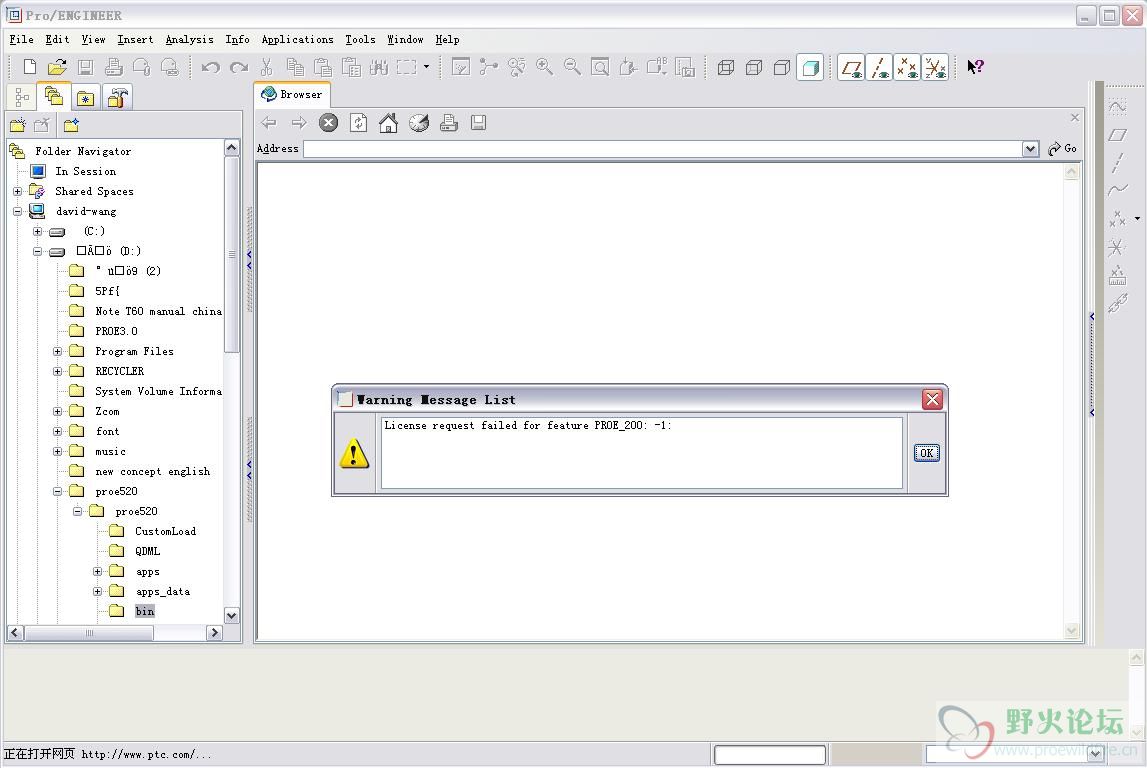Image resolution: width=1147 pixels, height=768 pixels.
Task: Switch to Hidden Line display style
Action: (753, 67)
